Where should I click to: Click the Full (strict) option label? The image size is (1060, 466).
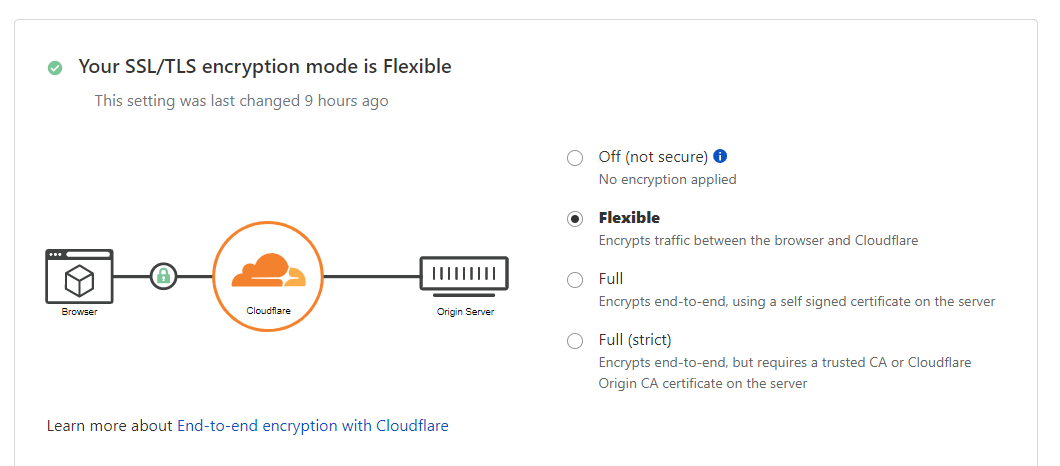[x=635, y=340]
